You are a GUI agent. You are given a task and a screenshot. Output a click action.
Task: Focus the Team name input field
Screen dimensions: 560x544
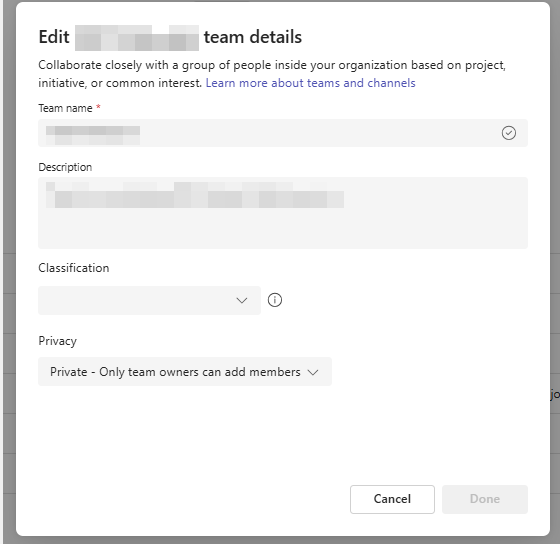point(283,133)
